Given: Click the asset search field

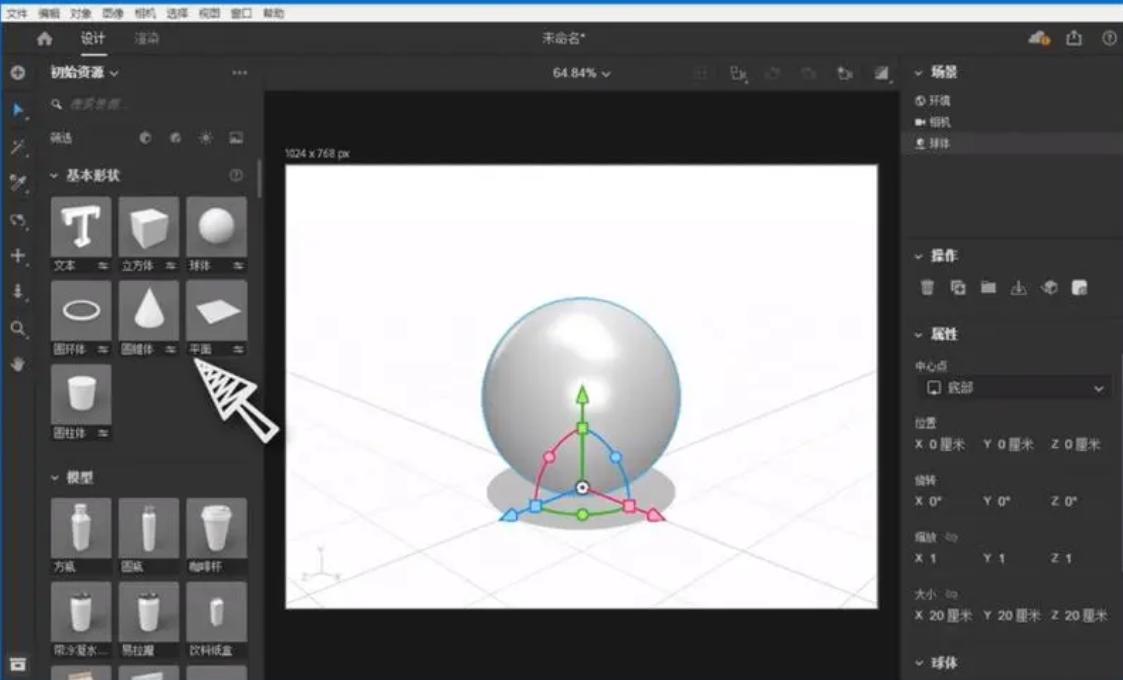Looking at the screenshot, I should (x=148, y=105).
